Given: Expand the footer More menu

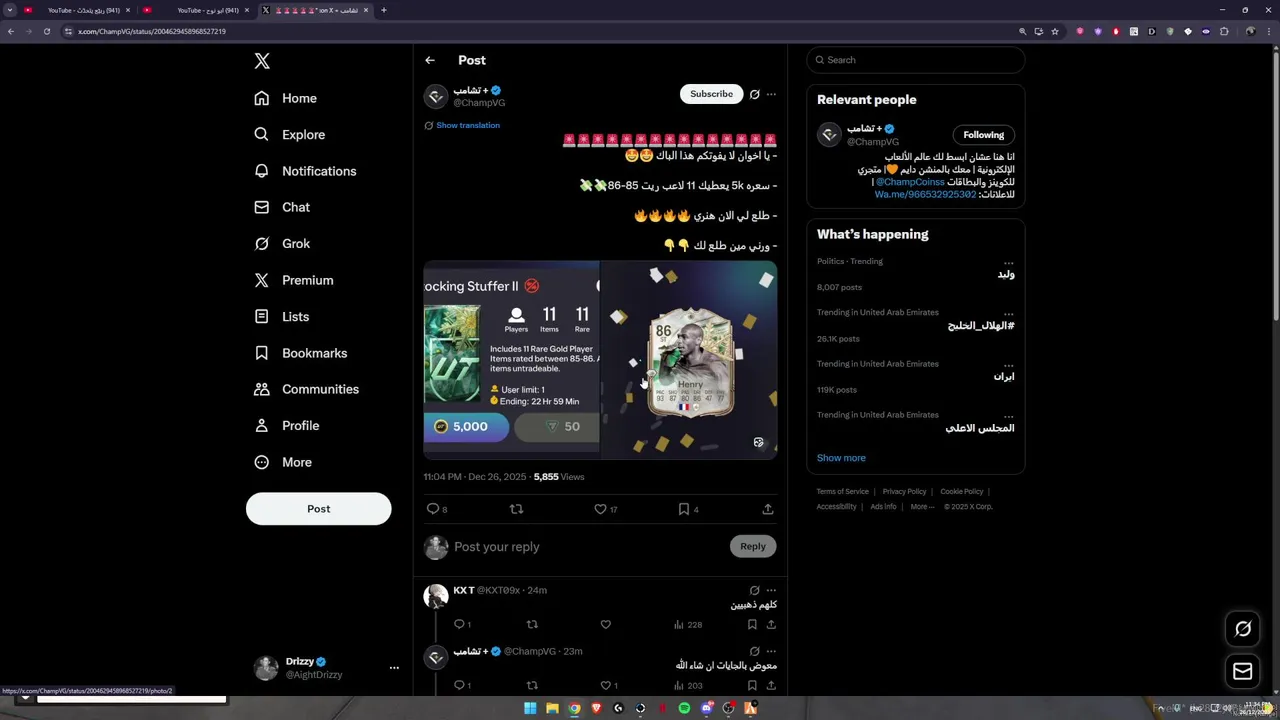Looking at the screenshot, I should 922,506.
